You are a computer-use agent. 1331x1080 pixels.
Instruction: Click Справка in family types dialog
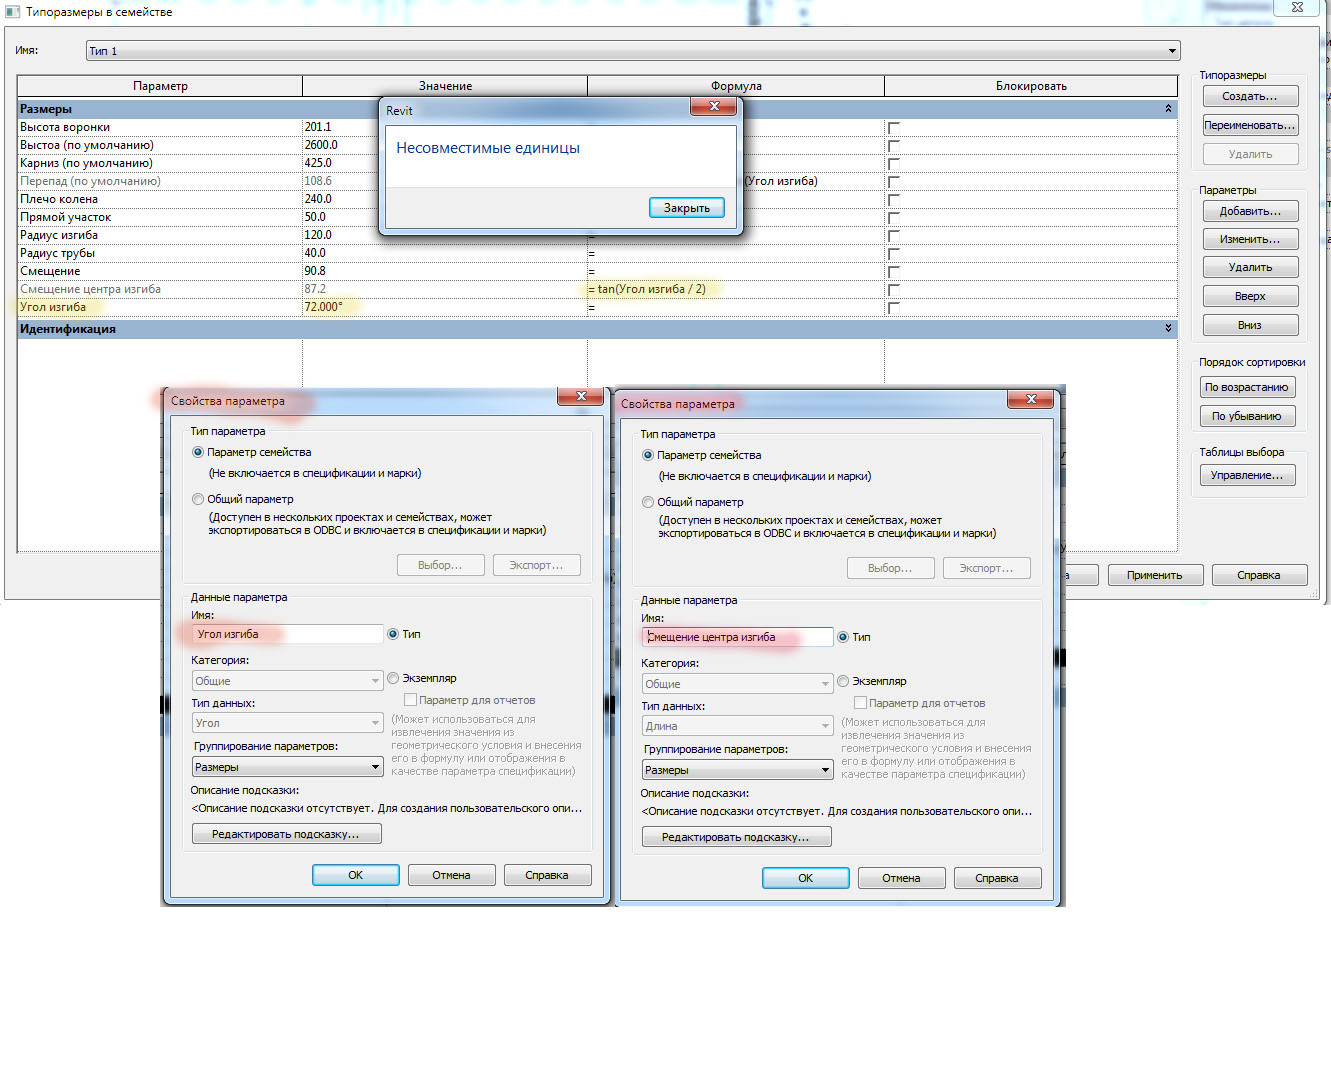(1259, 575)
